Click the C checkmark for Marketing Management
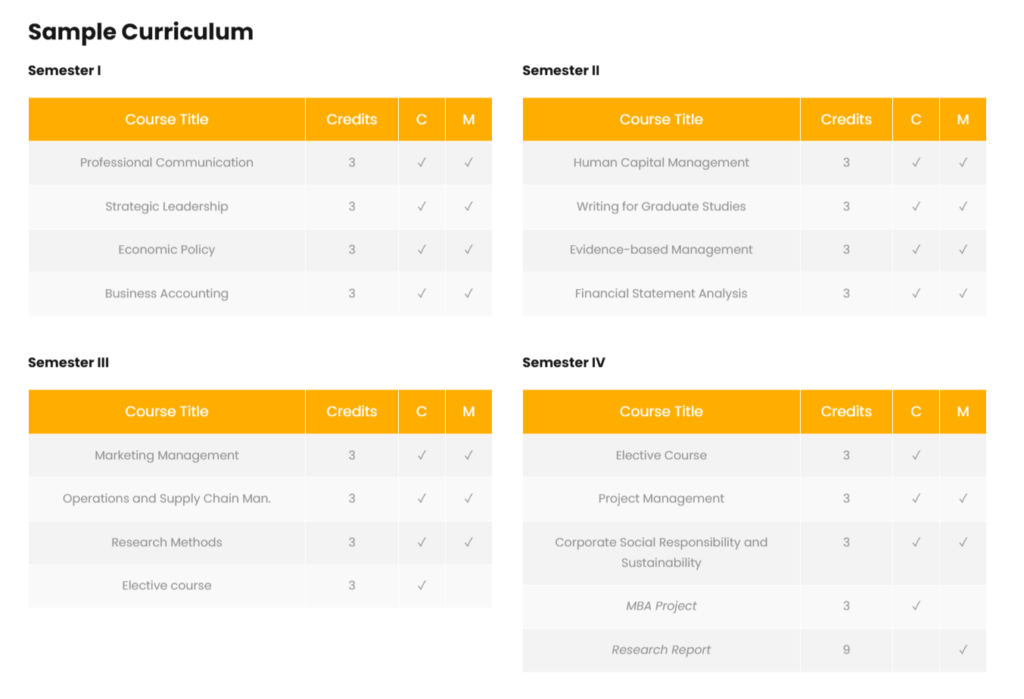 pyautogui.click(x=421, y=456)
